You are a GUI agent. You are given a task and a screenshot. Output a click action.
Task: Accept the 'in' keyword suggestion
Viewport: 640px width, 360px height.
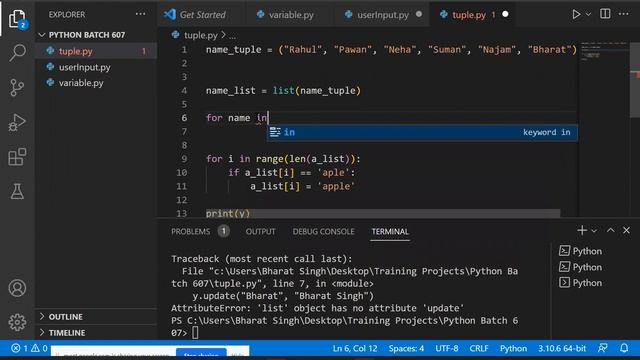[x=422, y=132]
